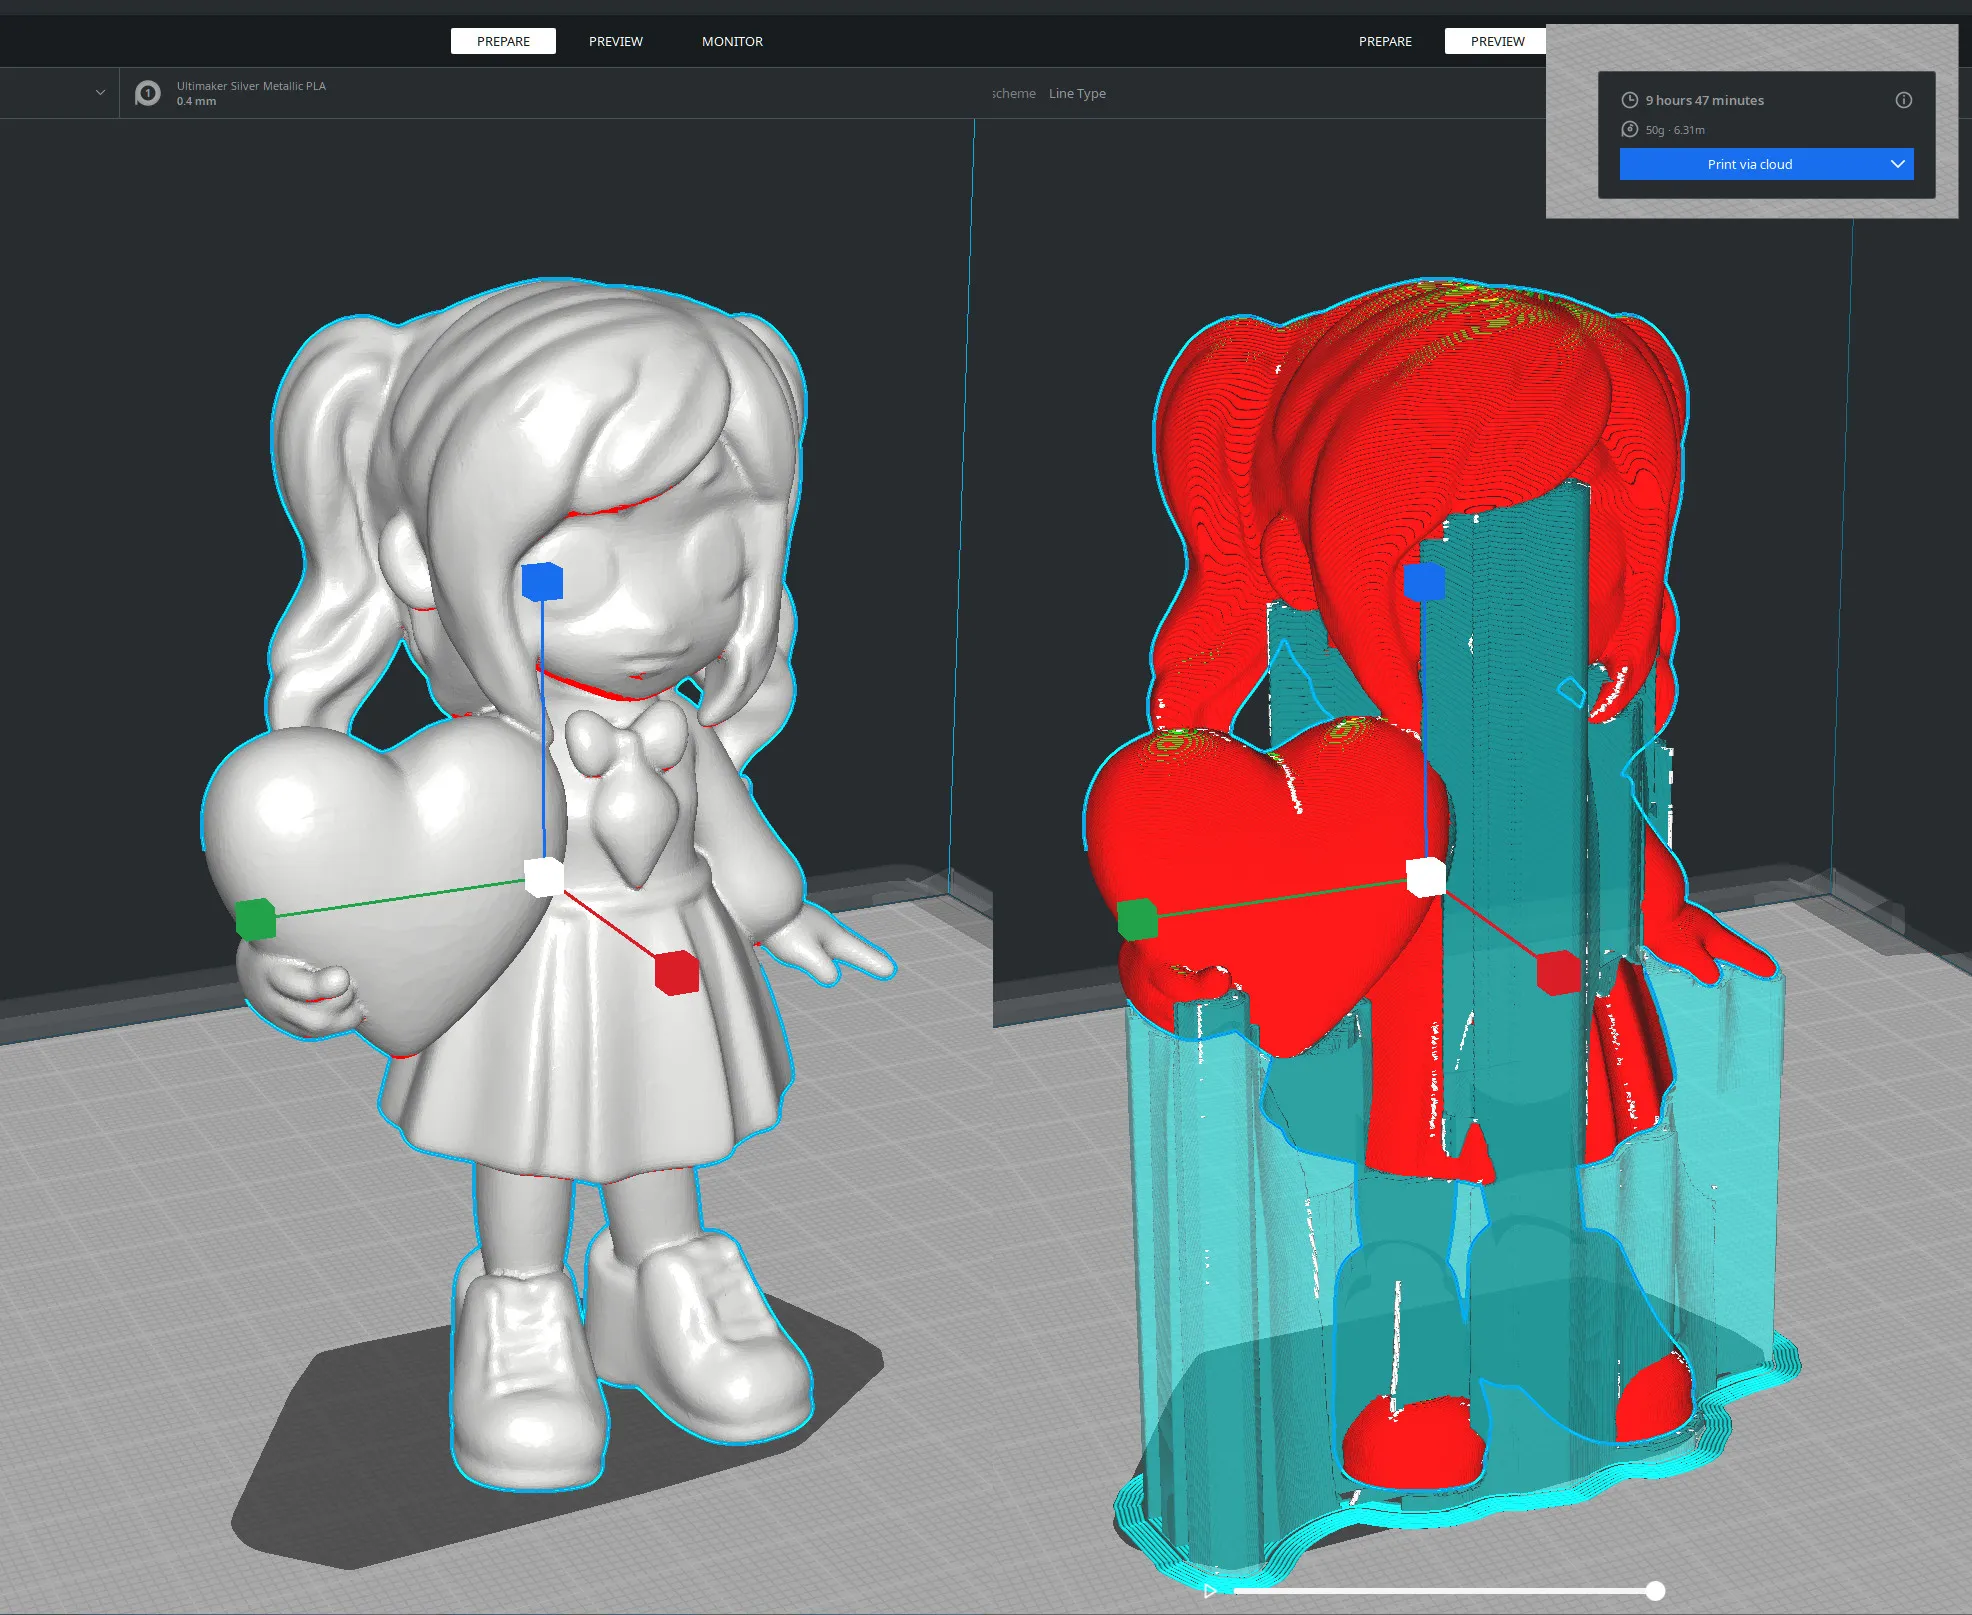Open the print time info icon
The height and width of the screenshot is (1615, 1972).
click(1904, 100)
